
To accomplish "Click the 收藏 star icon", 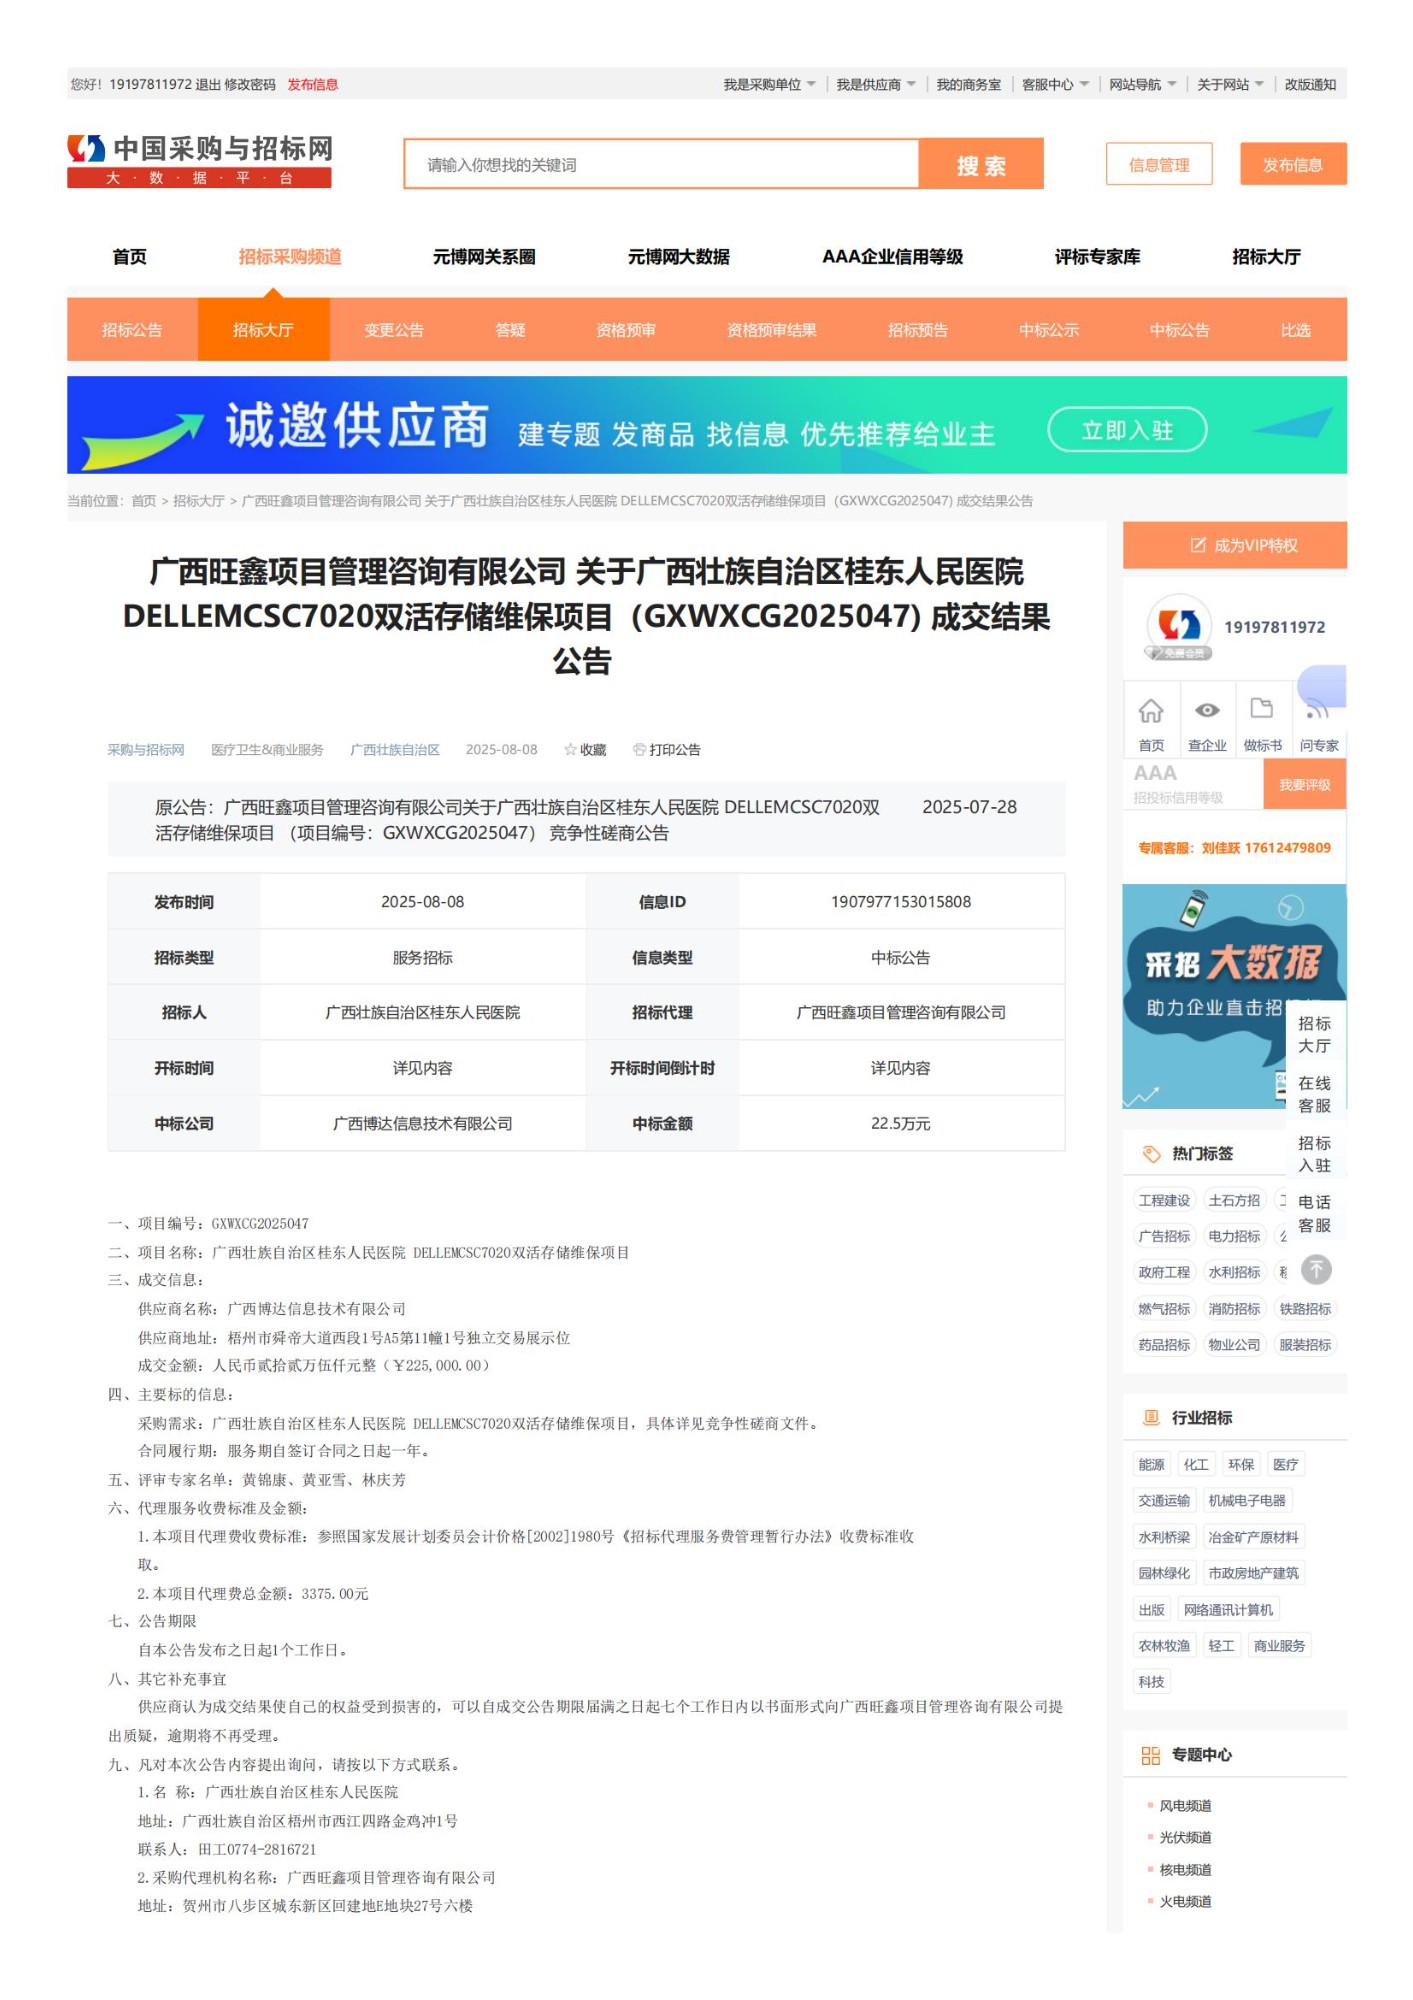I will 570,749.
